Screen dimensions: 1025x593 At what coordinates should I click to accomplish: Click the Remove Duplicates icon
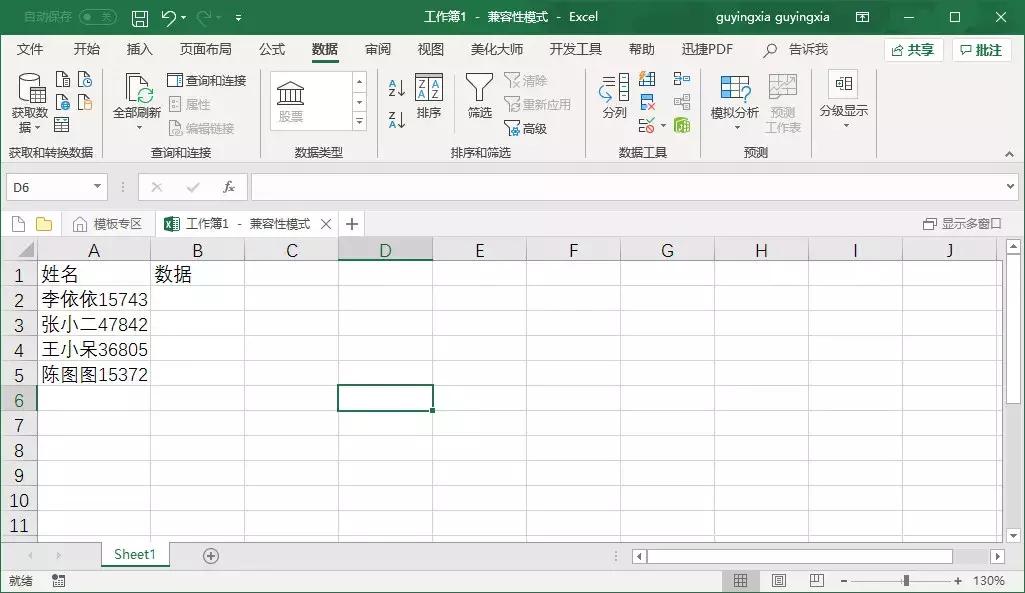point(646,100)
